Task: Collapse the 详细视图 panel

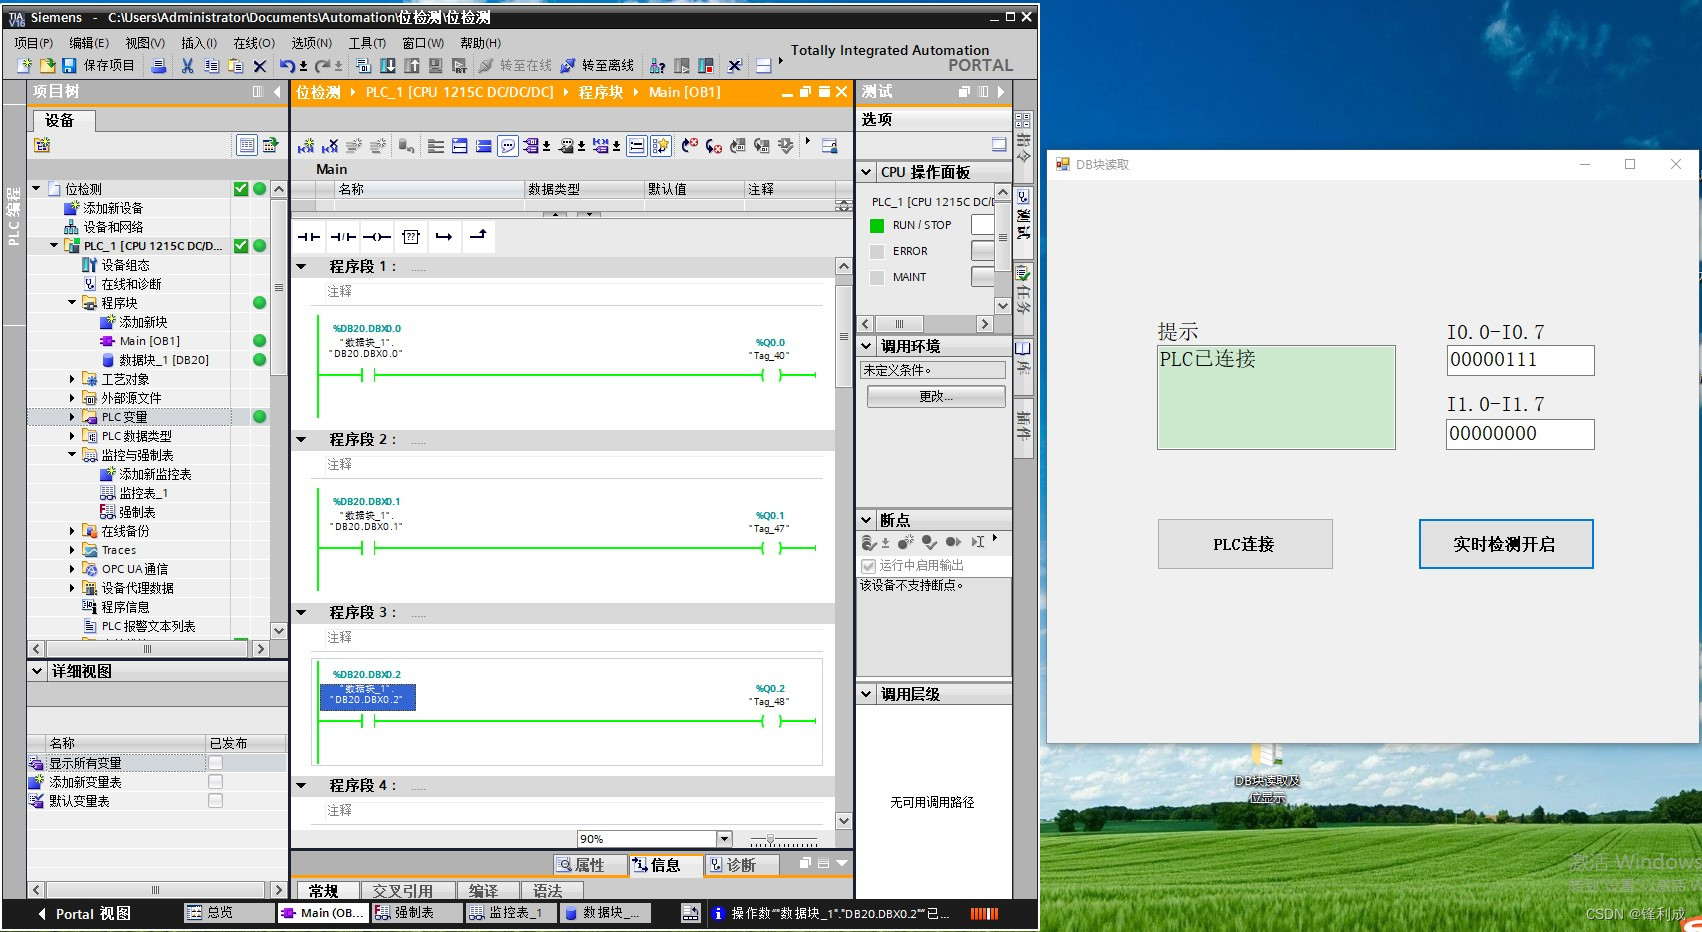Action: [38, 671]
